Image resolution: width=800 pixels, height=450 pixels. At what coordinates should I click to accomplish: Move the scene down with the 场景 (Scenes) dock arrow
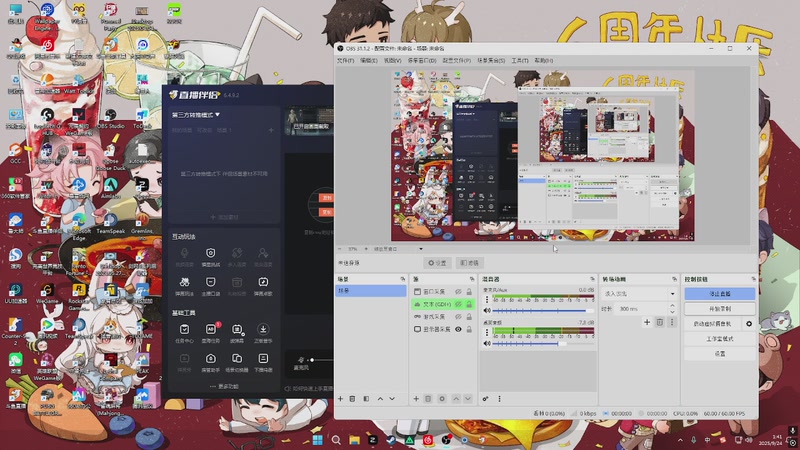coord(392,398)
